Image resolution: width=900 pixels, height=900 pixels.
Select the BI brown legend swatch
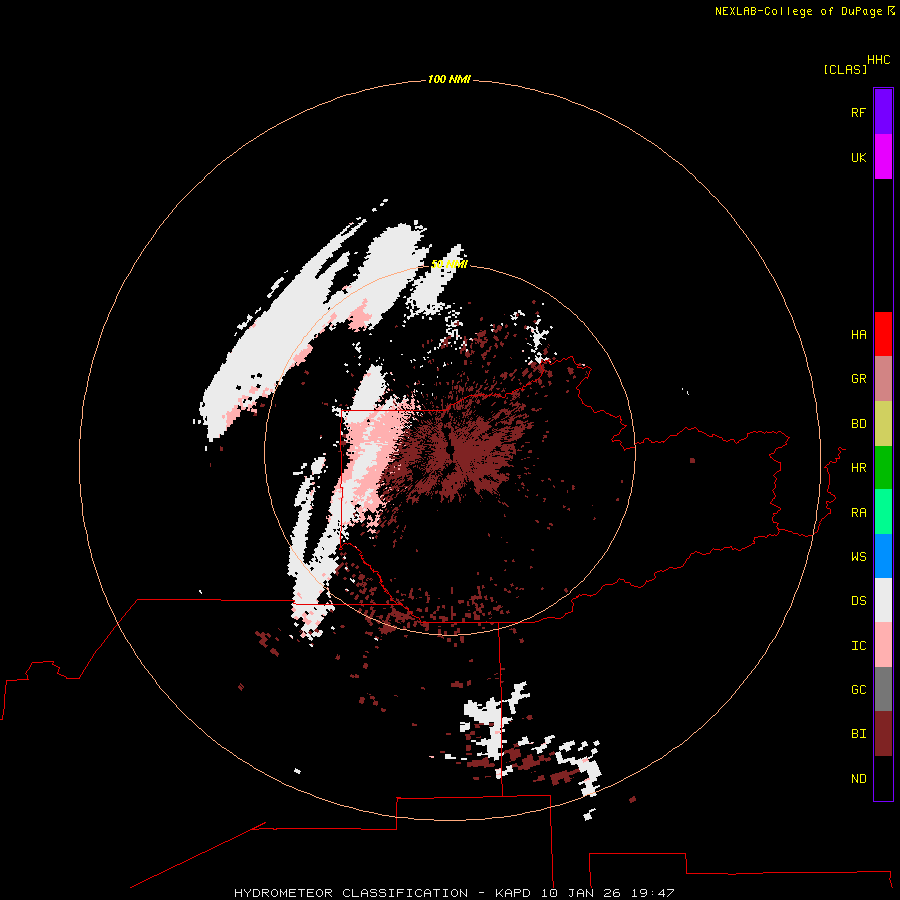click(x=883, y=734)
